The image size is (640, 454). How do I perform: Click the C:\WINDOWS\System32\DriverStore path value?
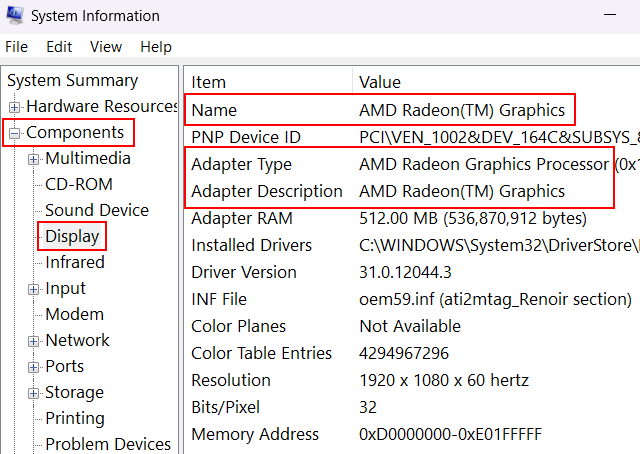[499, 245]
